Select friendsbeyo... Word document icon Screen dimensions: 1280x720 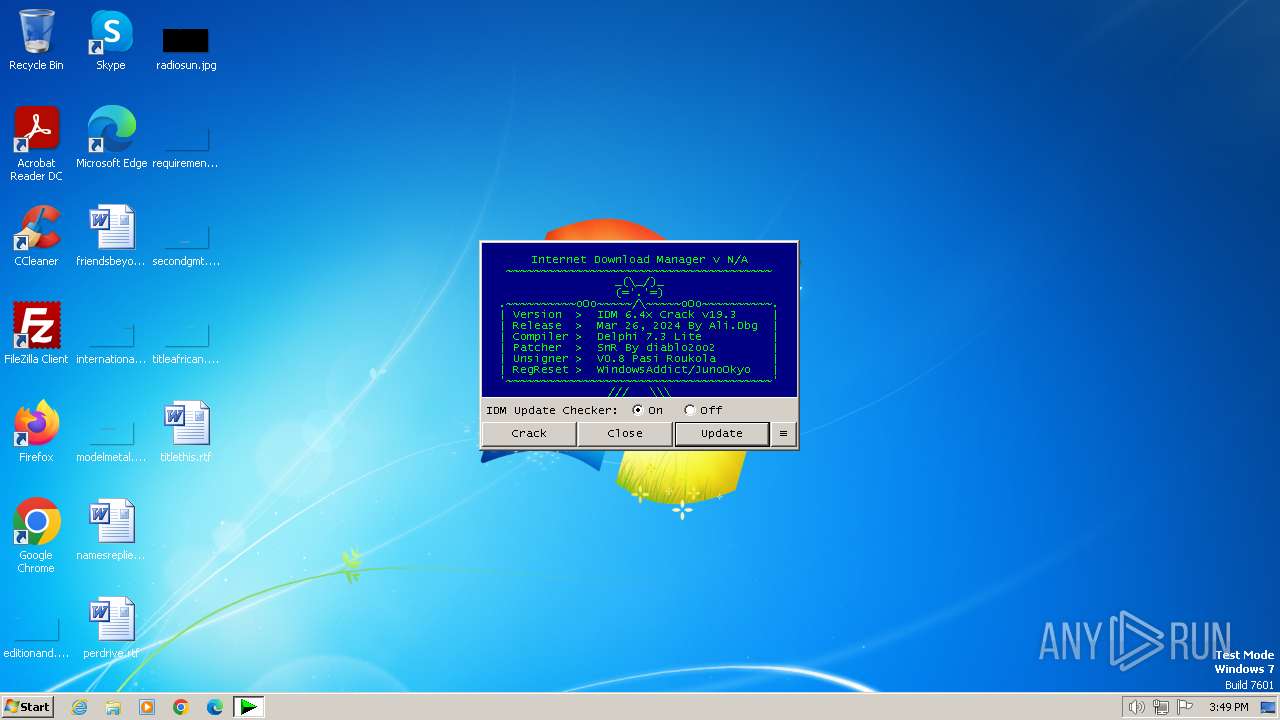[110, 236]
